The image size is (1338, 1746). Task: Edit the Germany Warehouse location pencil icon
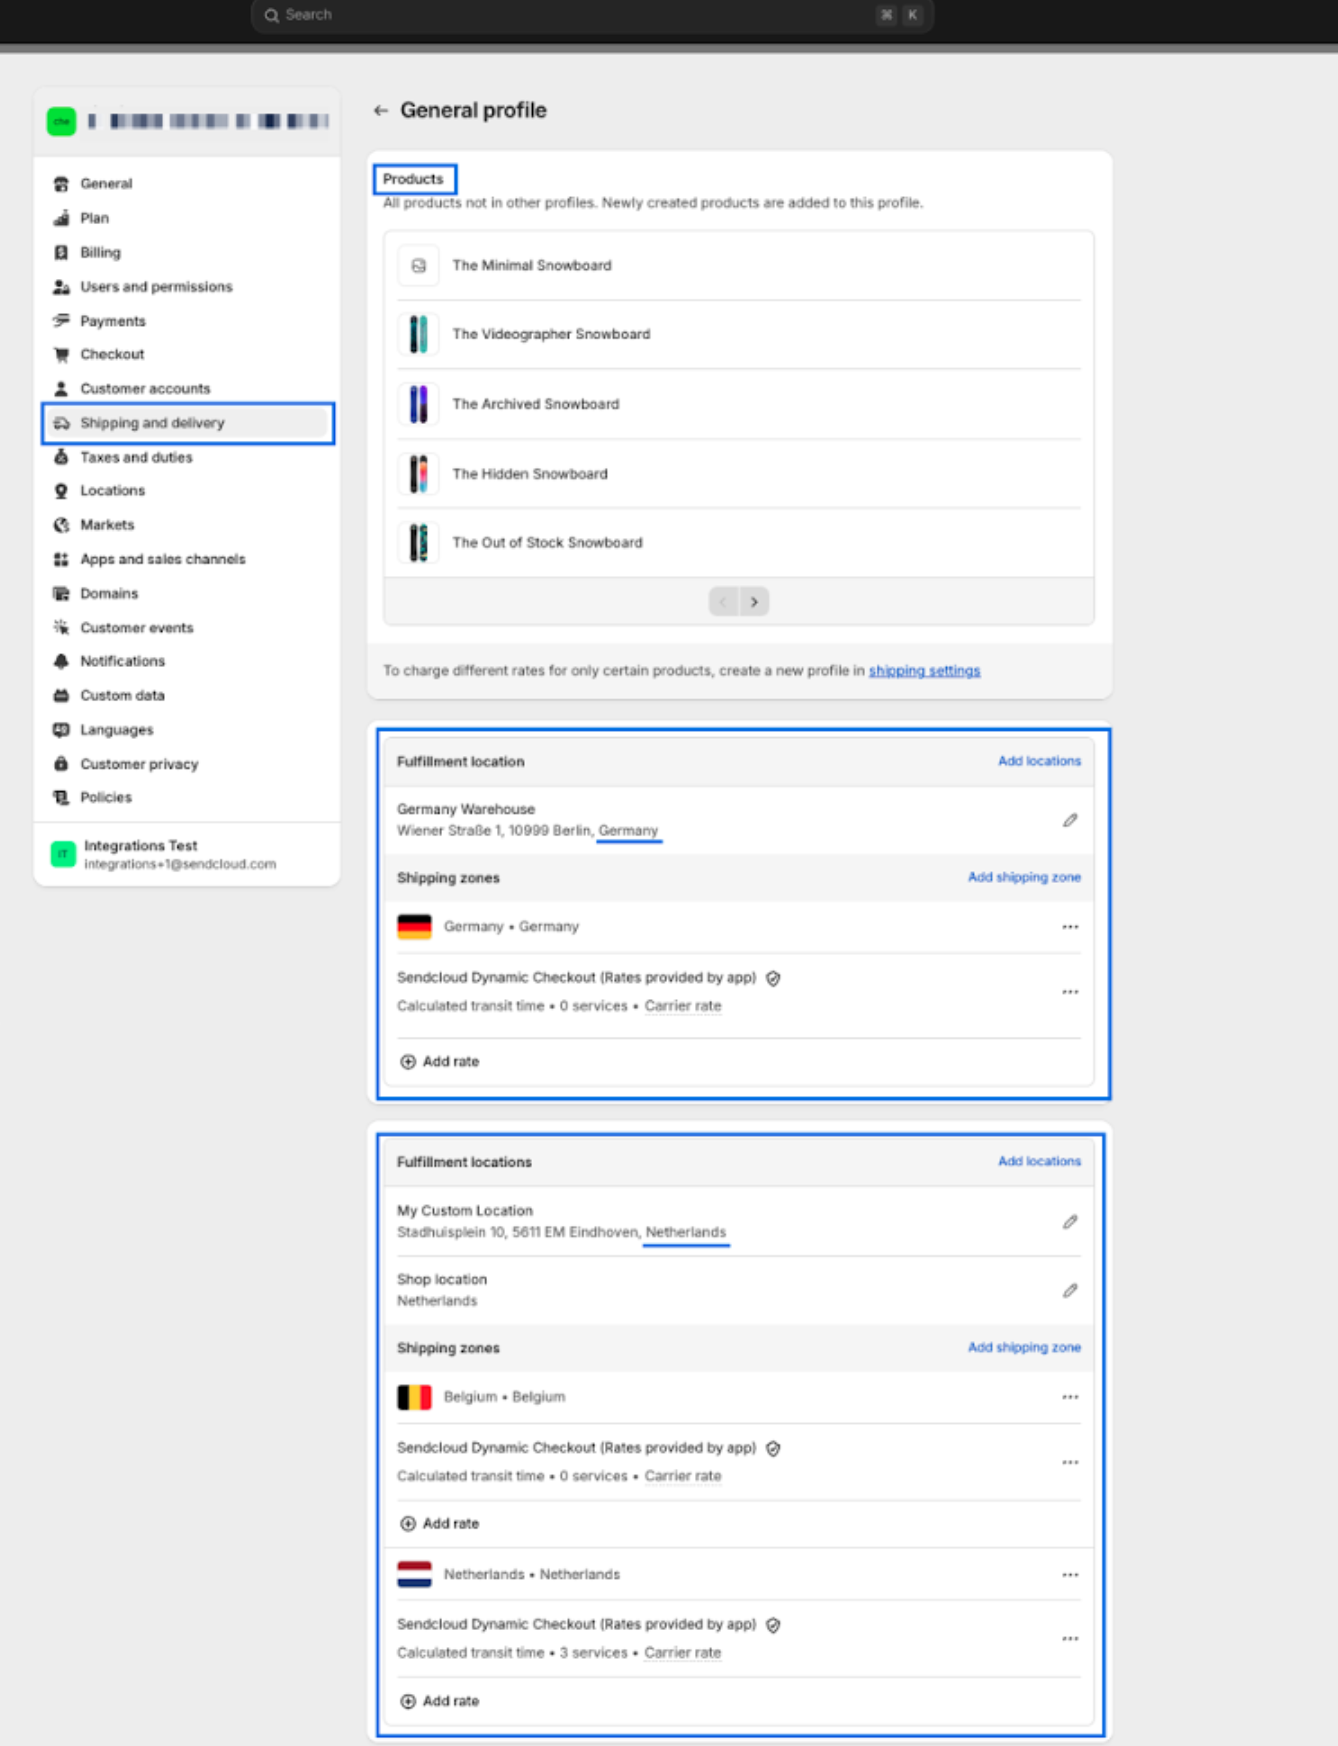1070,820
